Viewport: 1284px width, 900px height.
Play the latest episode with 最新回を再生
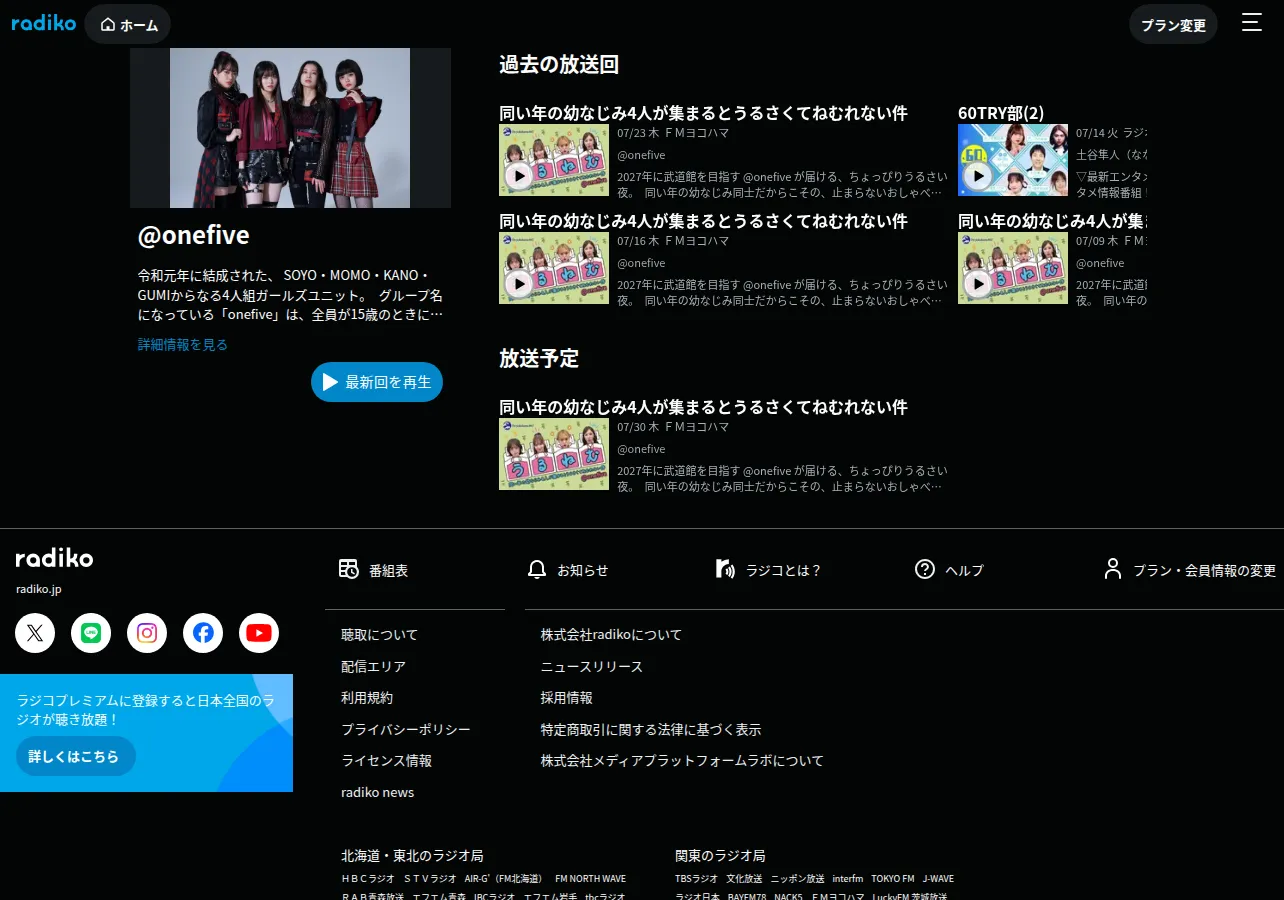(x=377, y=382)
